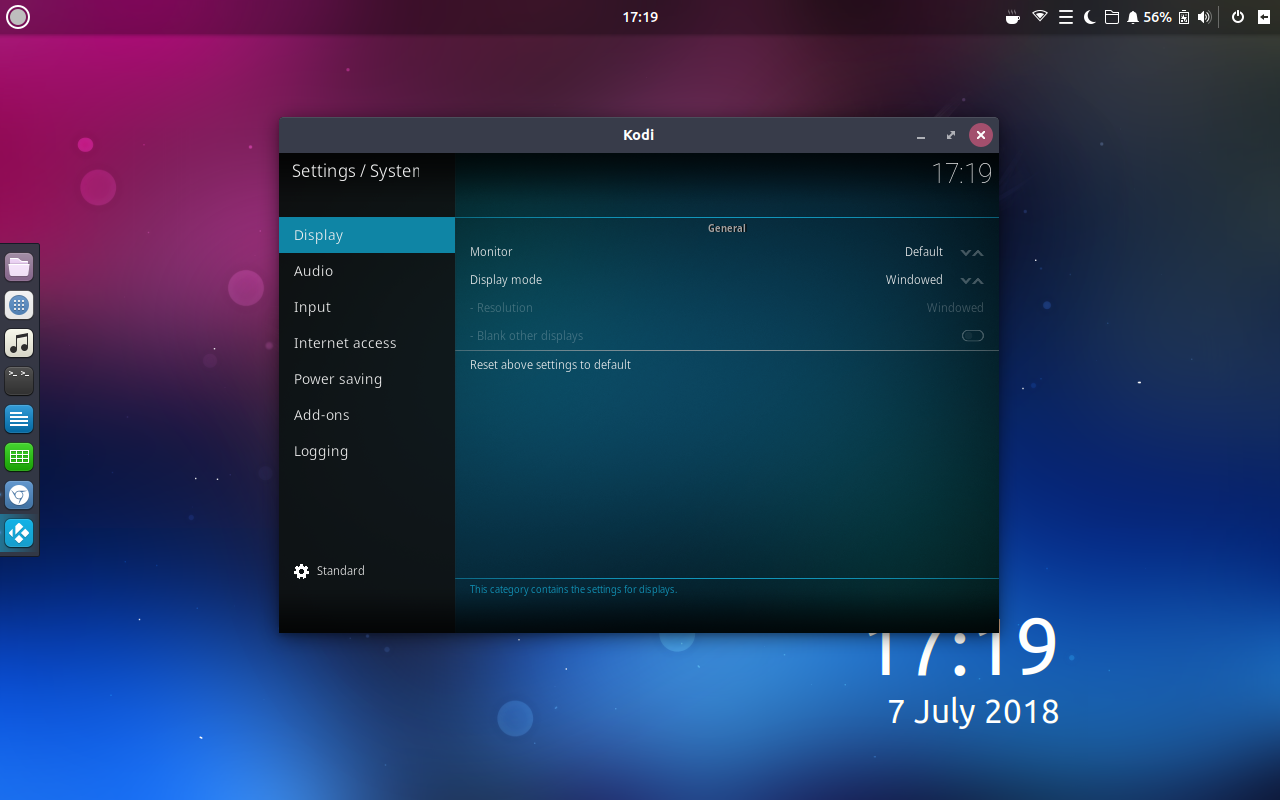Open the Files folder icon in the dock
Viewport: 1280px width, 800px height.
(19, 267)
